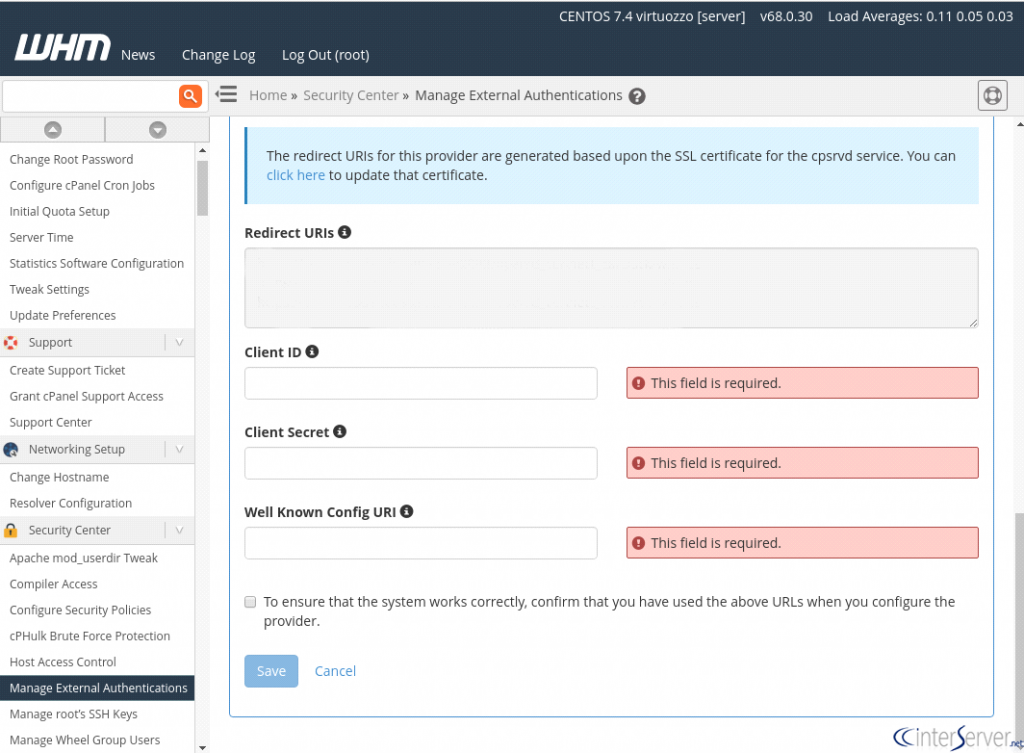This screenshot has width=1024, height=753.
Task: Click the Cancel link
Action: (335, 671)
